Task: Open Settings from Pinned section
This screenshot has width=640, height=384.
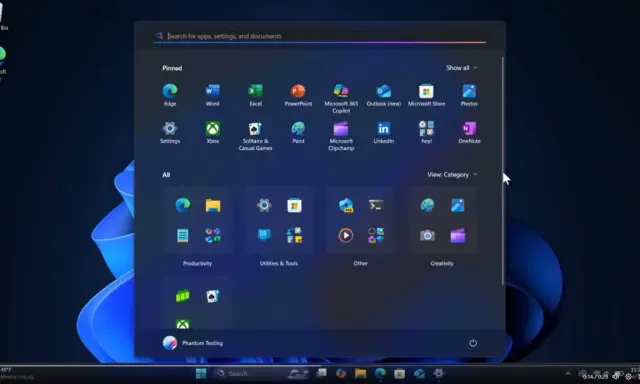Action: click(x=170, y=132)
